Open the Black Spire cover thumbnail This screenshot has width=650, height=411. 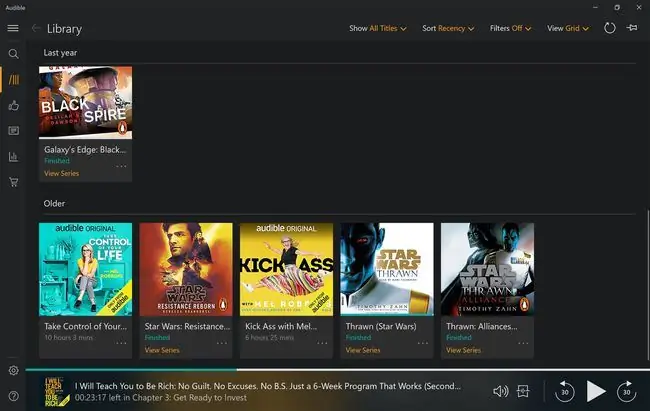click(85, 102)
